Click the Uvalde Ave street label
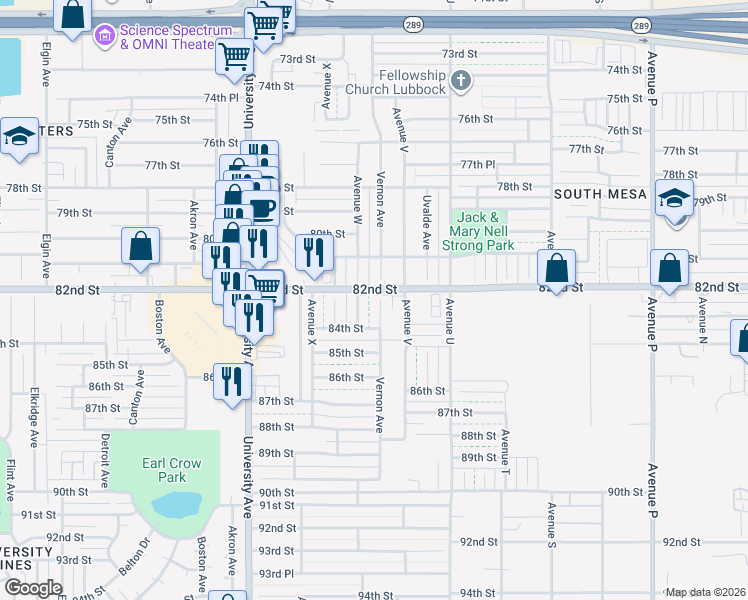The image size is (748, 600). [426, 222]
